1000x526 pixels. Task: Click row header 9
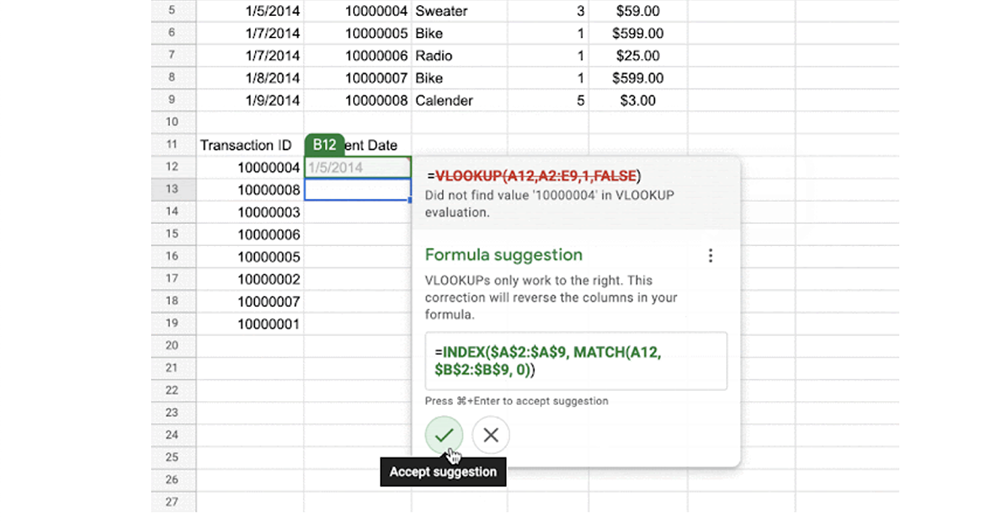[x=173, y=100]
